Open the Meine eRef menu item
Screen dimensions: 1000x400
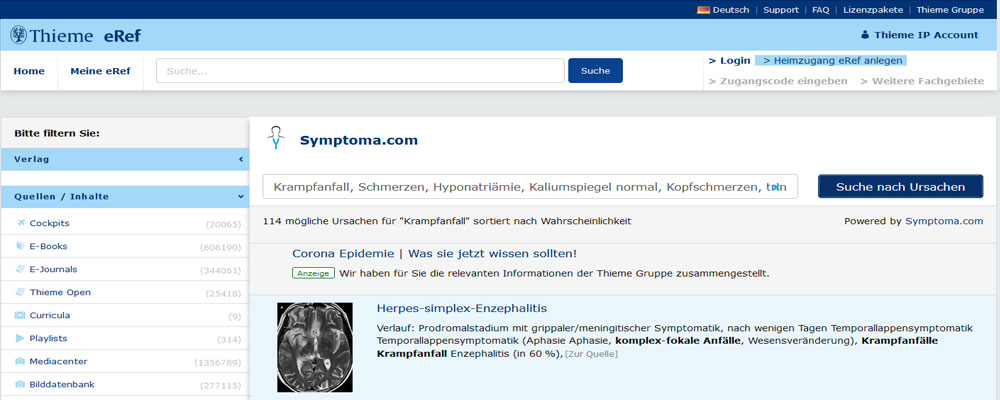100,71
